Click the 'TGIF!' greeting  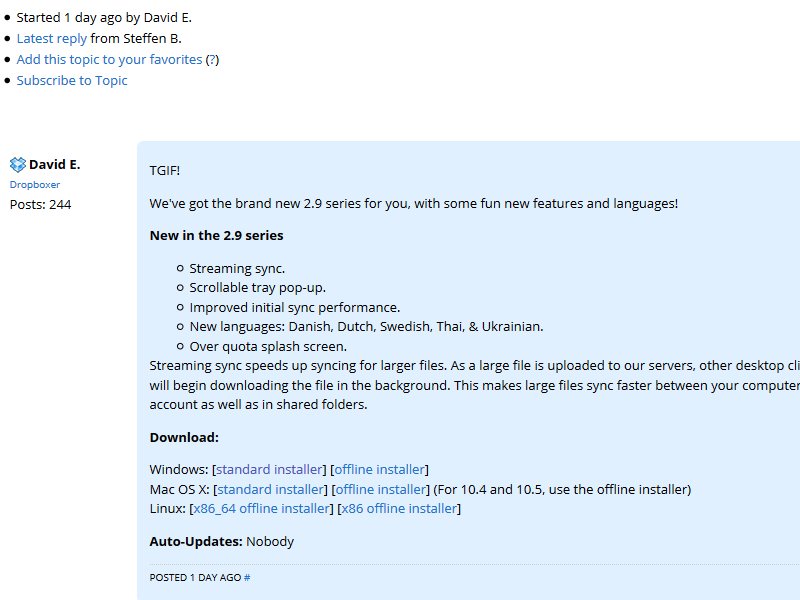click(x=165, y=170)
